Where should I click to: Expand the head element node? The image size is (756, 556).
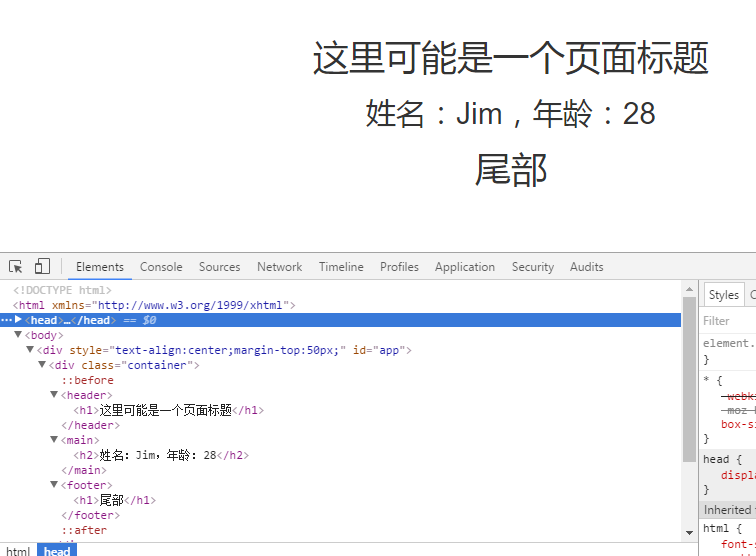point(18,319)
